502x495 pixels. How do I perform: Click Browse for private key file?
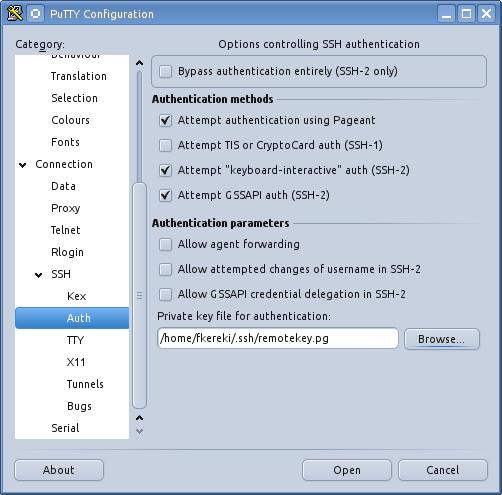[442, 339]
